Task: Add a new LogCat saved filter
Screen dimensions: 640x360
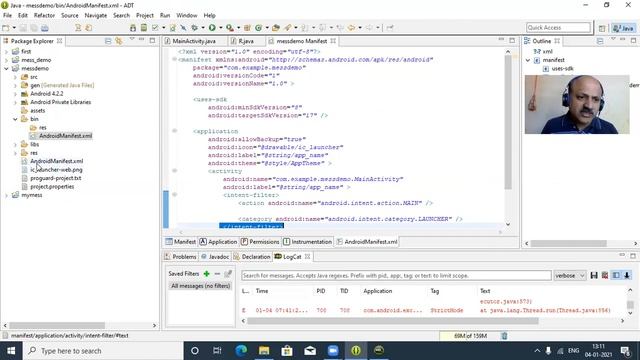Action: point(207,273)
